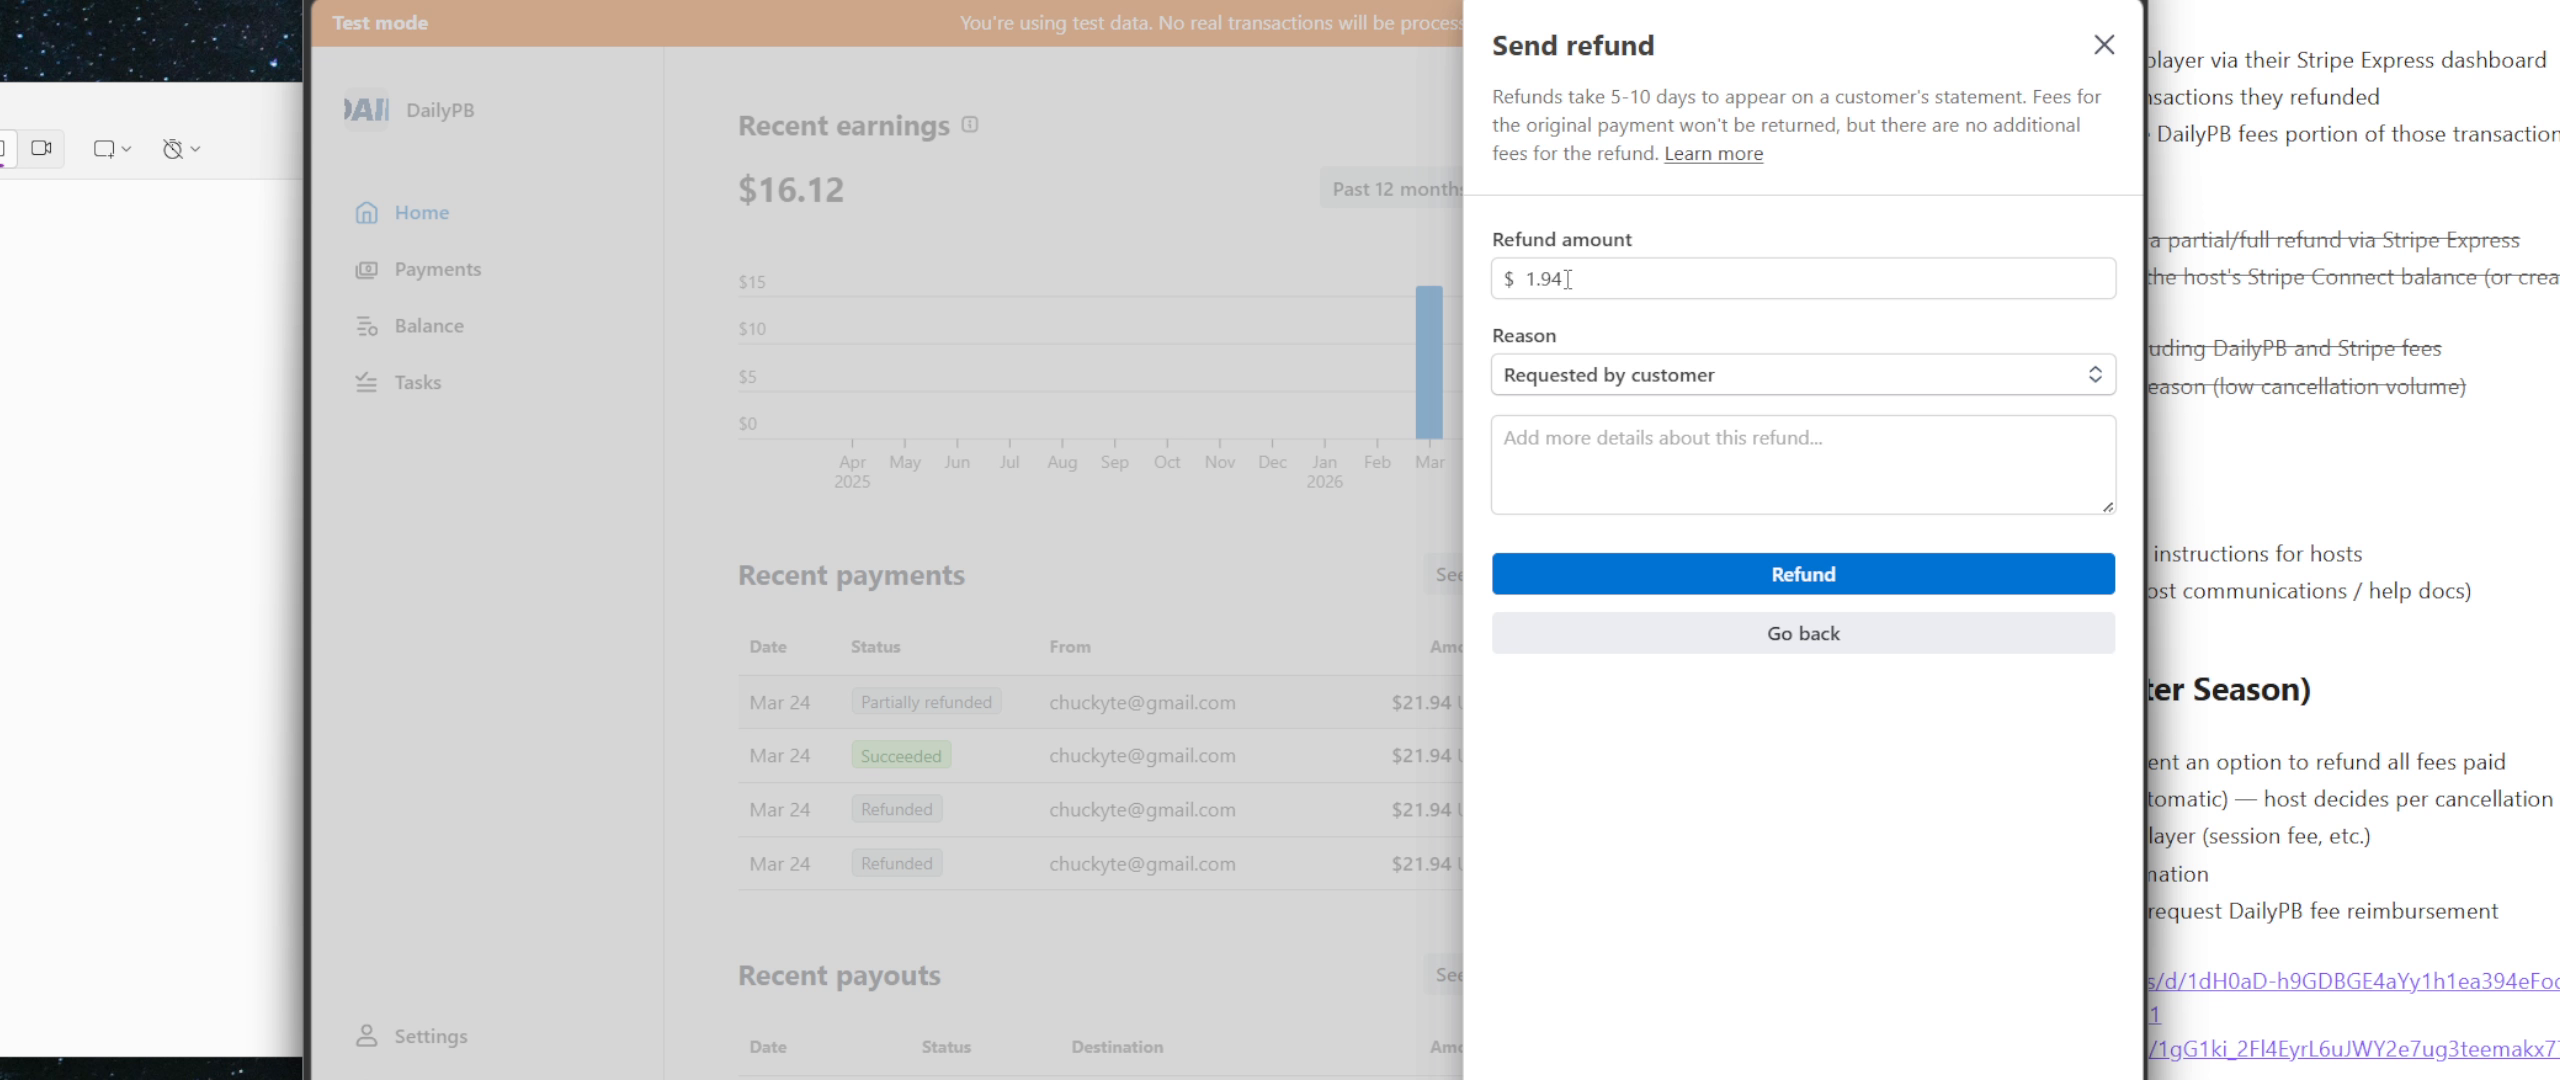Viewport: 2560px width, 1080px height.
Task: Click the Recent earnings info icon
Action: (970, 124)
